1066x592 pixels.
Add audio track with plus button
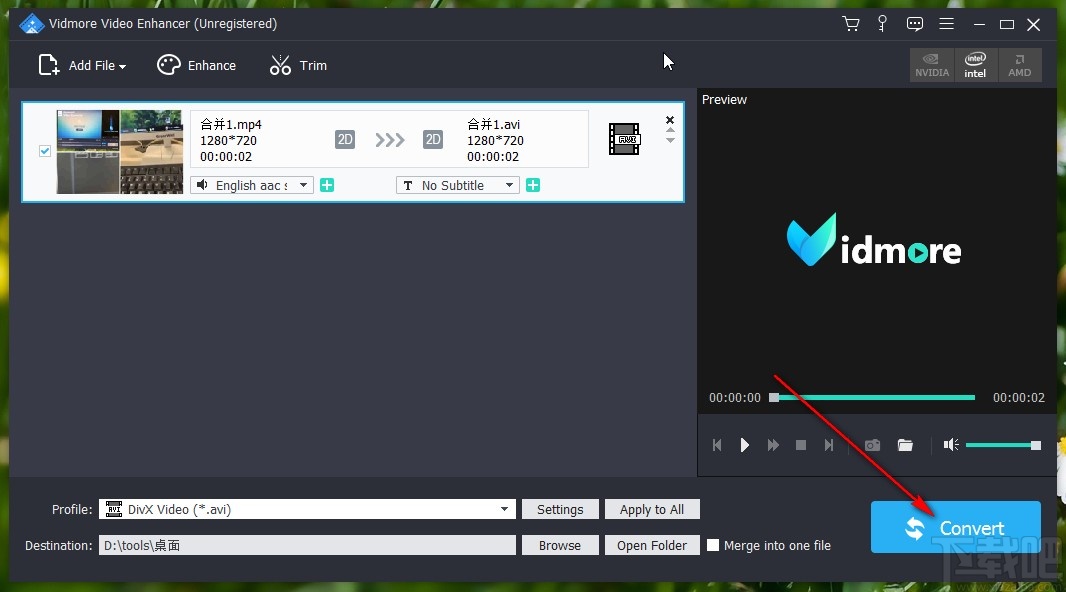[327, 185]
